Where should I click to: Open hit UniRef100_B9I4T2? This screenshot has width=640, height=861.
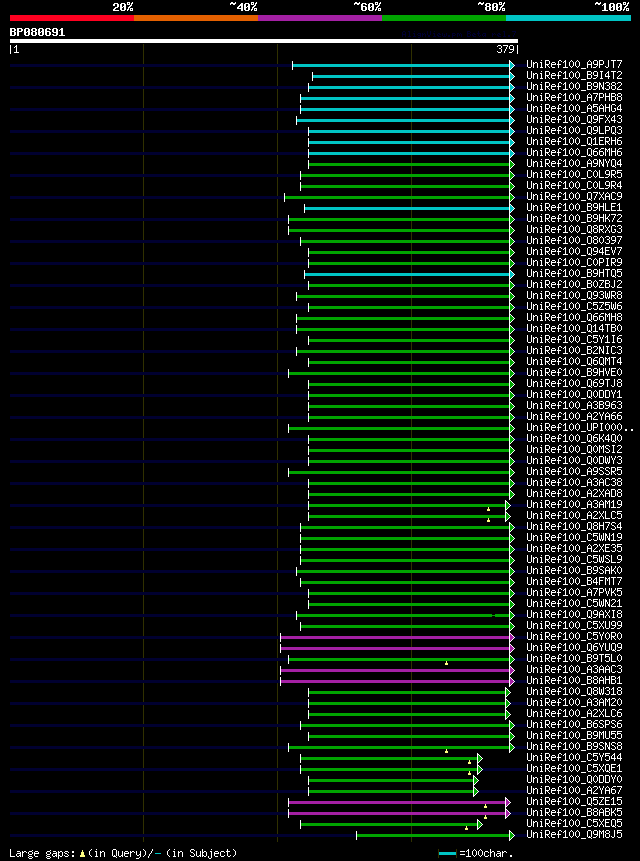click(x=574, y=76)
